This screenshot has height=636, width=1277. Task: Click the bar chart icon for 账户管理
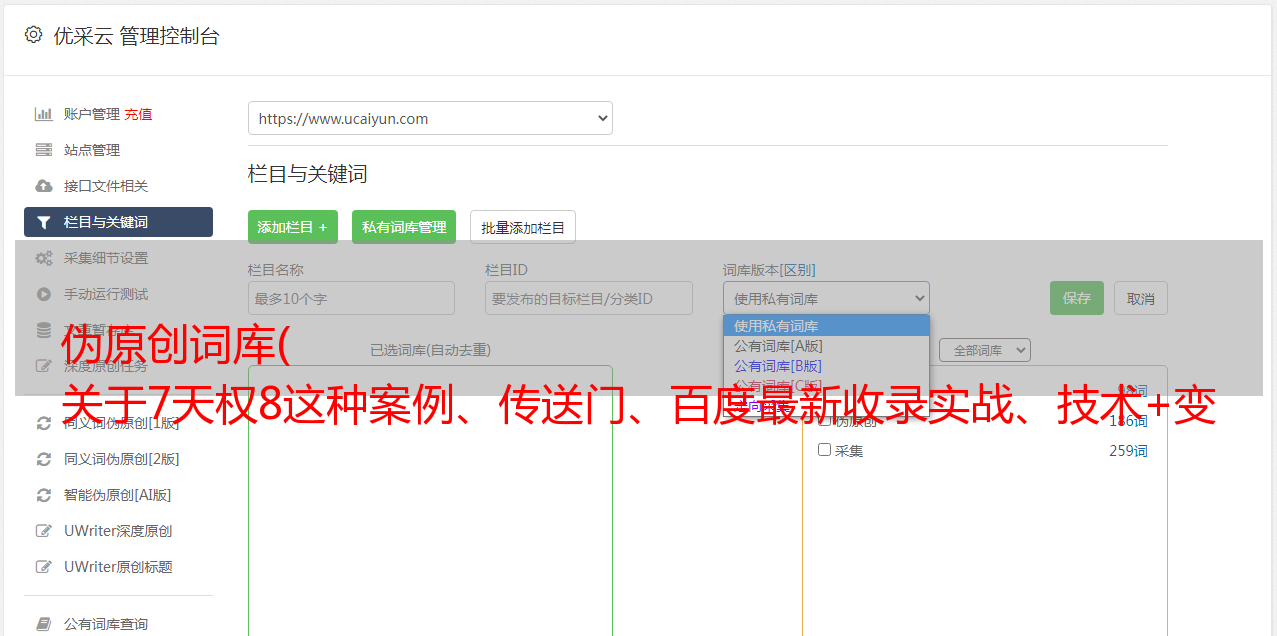pyautogui.click(x=44, y=114)
